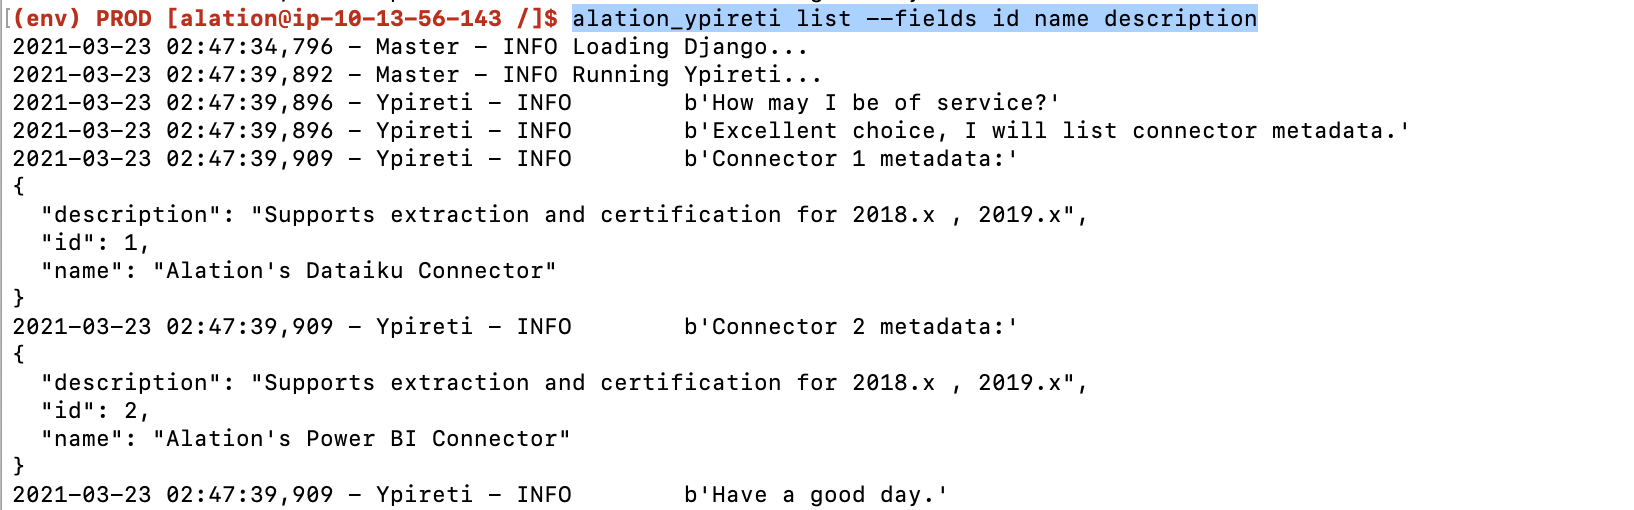Click the "Alation's Power BI Connector" name value
1634x510 pixels.
pos(362,439)
